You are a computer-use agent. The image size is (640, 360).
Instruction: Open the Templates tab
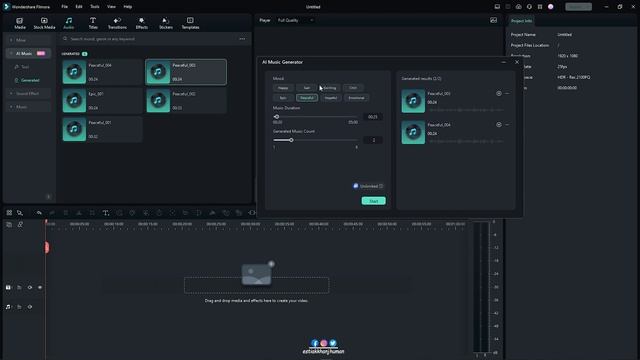pos(190,23)
